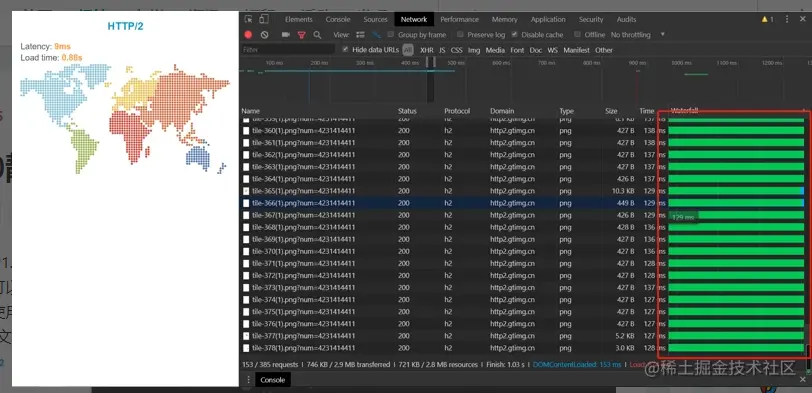Screen dimensions: 812x393
Task: Click file icon of tile-360(1).png row
Action: tap(246, 130)
